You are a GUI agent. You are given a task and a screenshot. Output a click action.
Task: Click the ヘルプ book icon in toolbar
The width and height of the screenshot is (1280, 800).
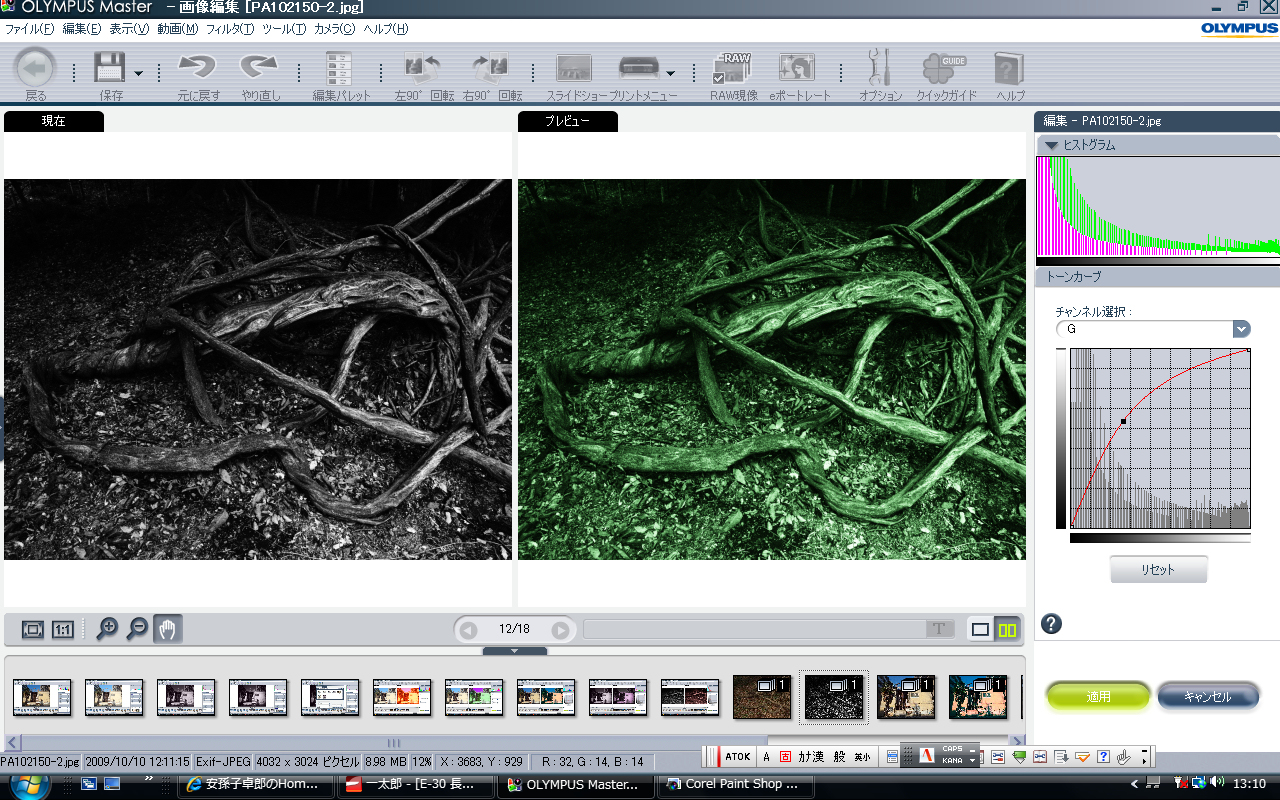tap(1008, 68)
